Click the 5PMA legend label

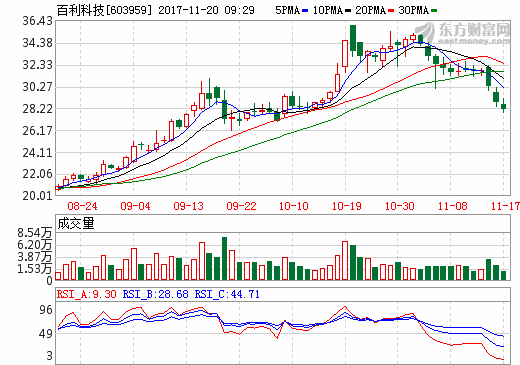click(287, 10)
